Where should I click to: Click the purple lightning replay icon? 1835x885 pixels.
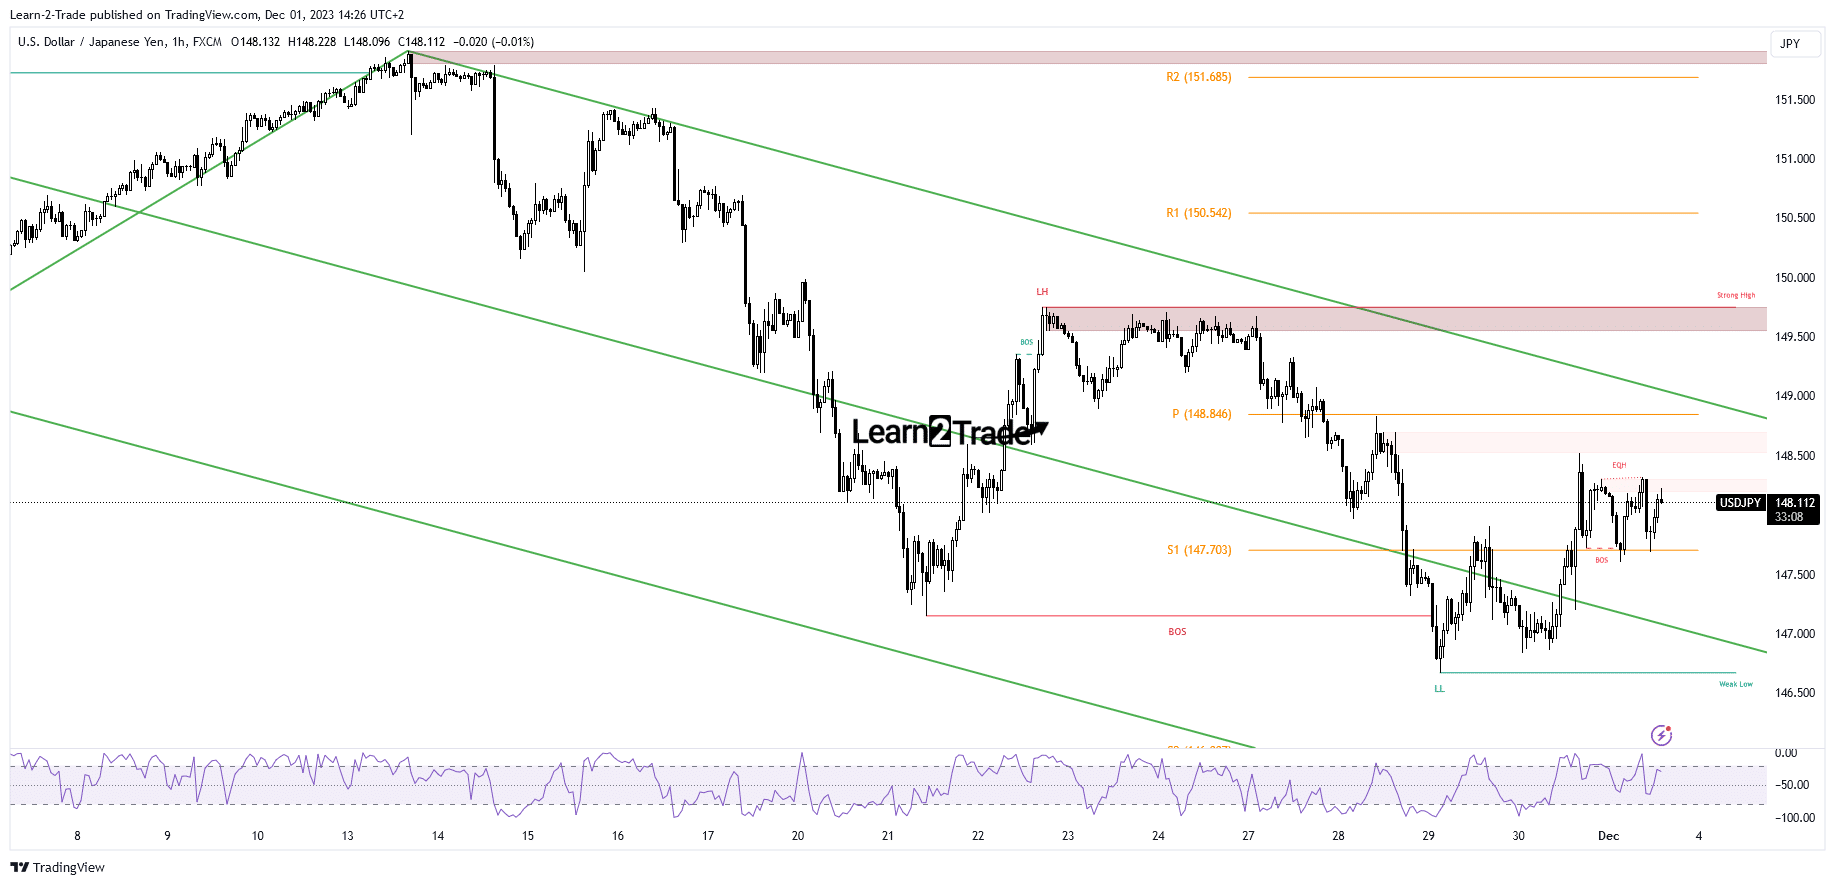click(1661, 736)
